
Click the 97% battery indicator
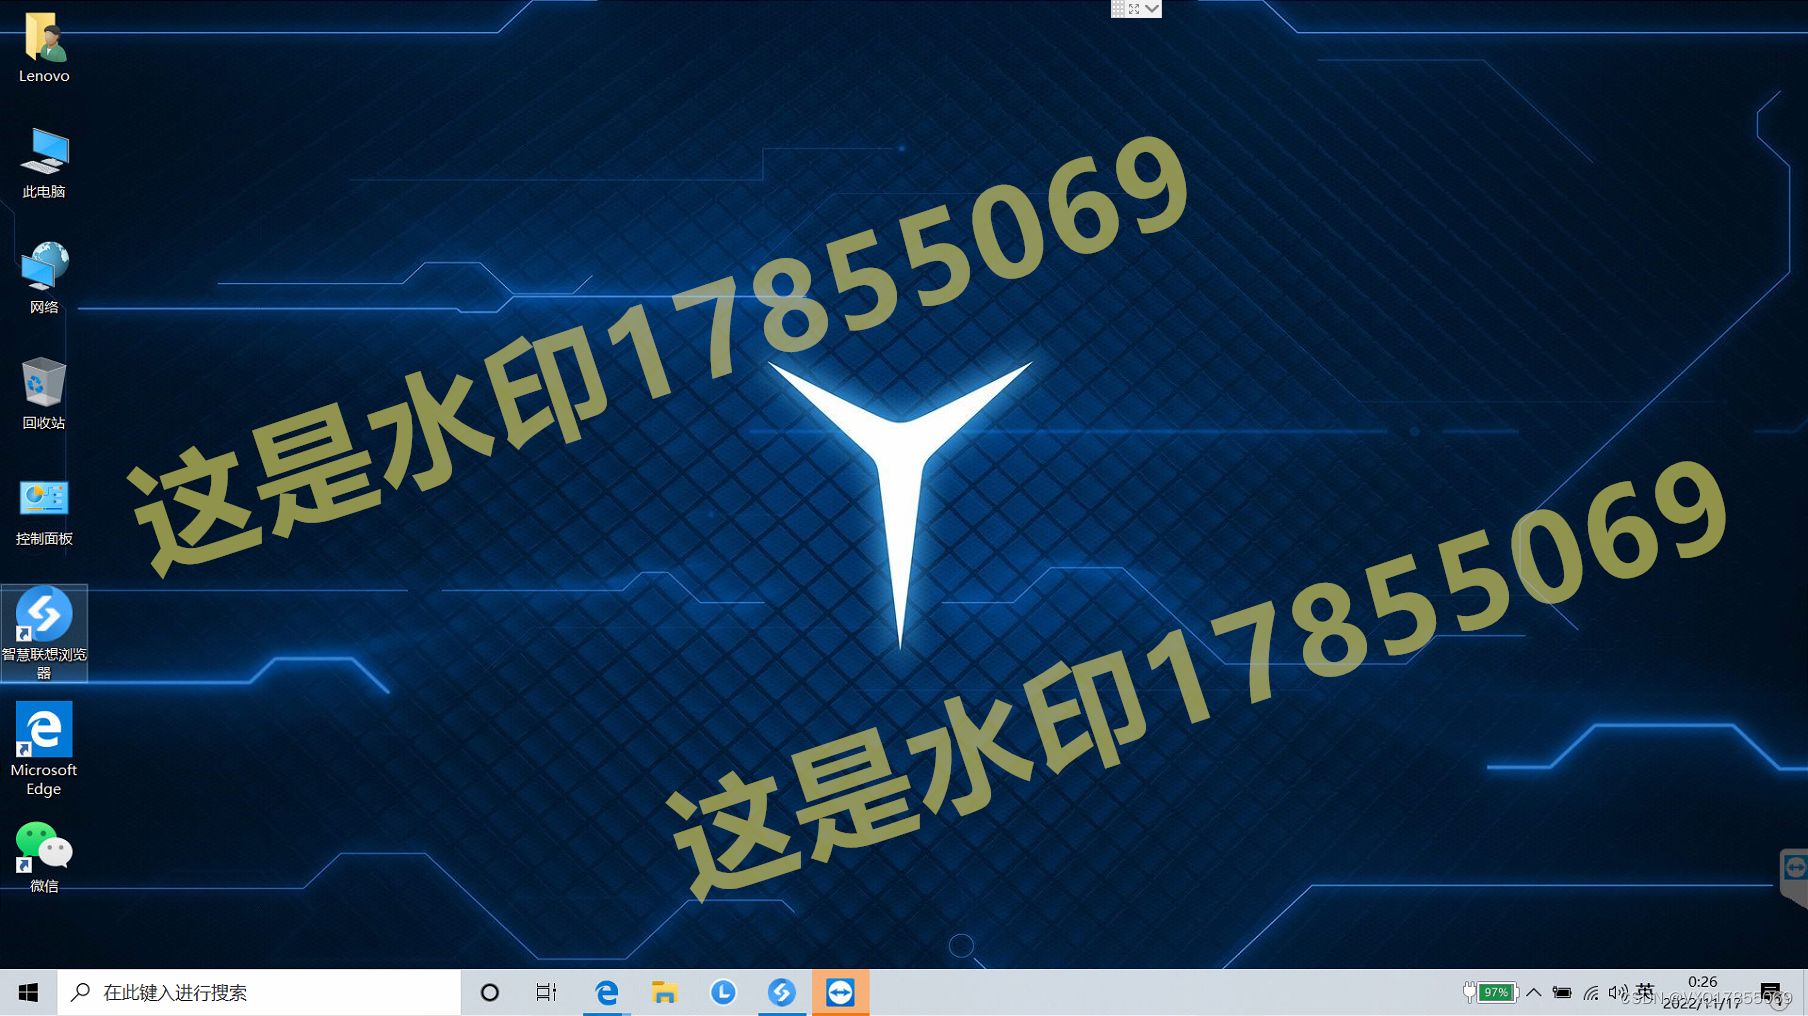click(1490, 992)
